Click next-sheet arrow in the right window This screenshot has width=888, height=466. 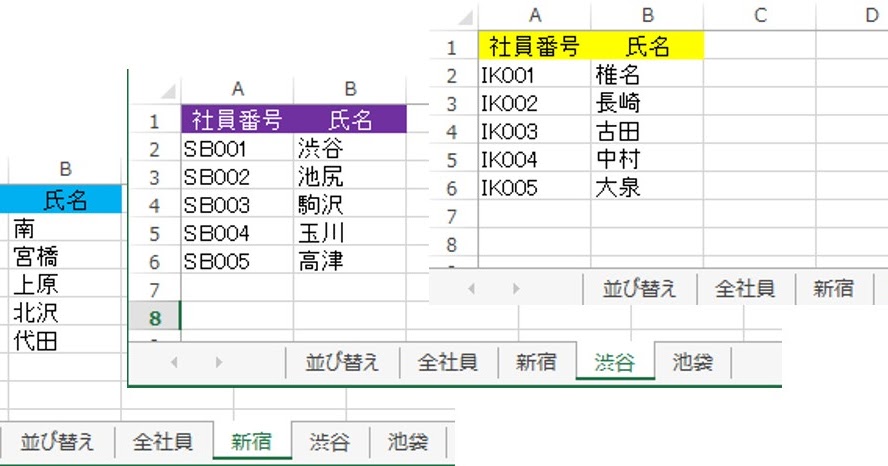click(516, 289)
